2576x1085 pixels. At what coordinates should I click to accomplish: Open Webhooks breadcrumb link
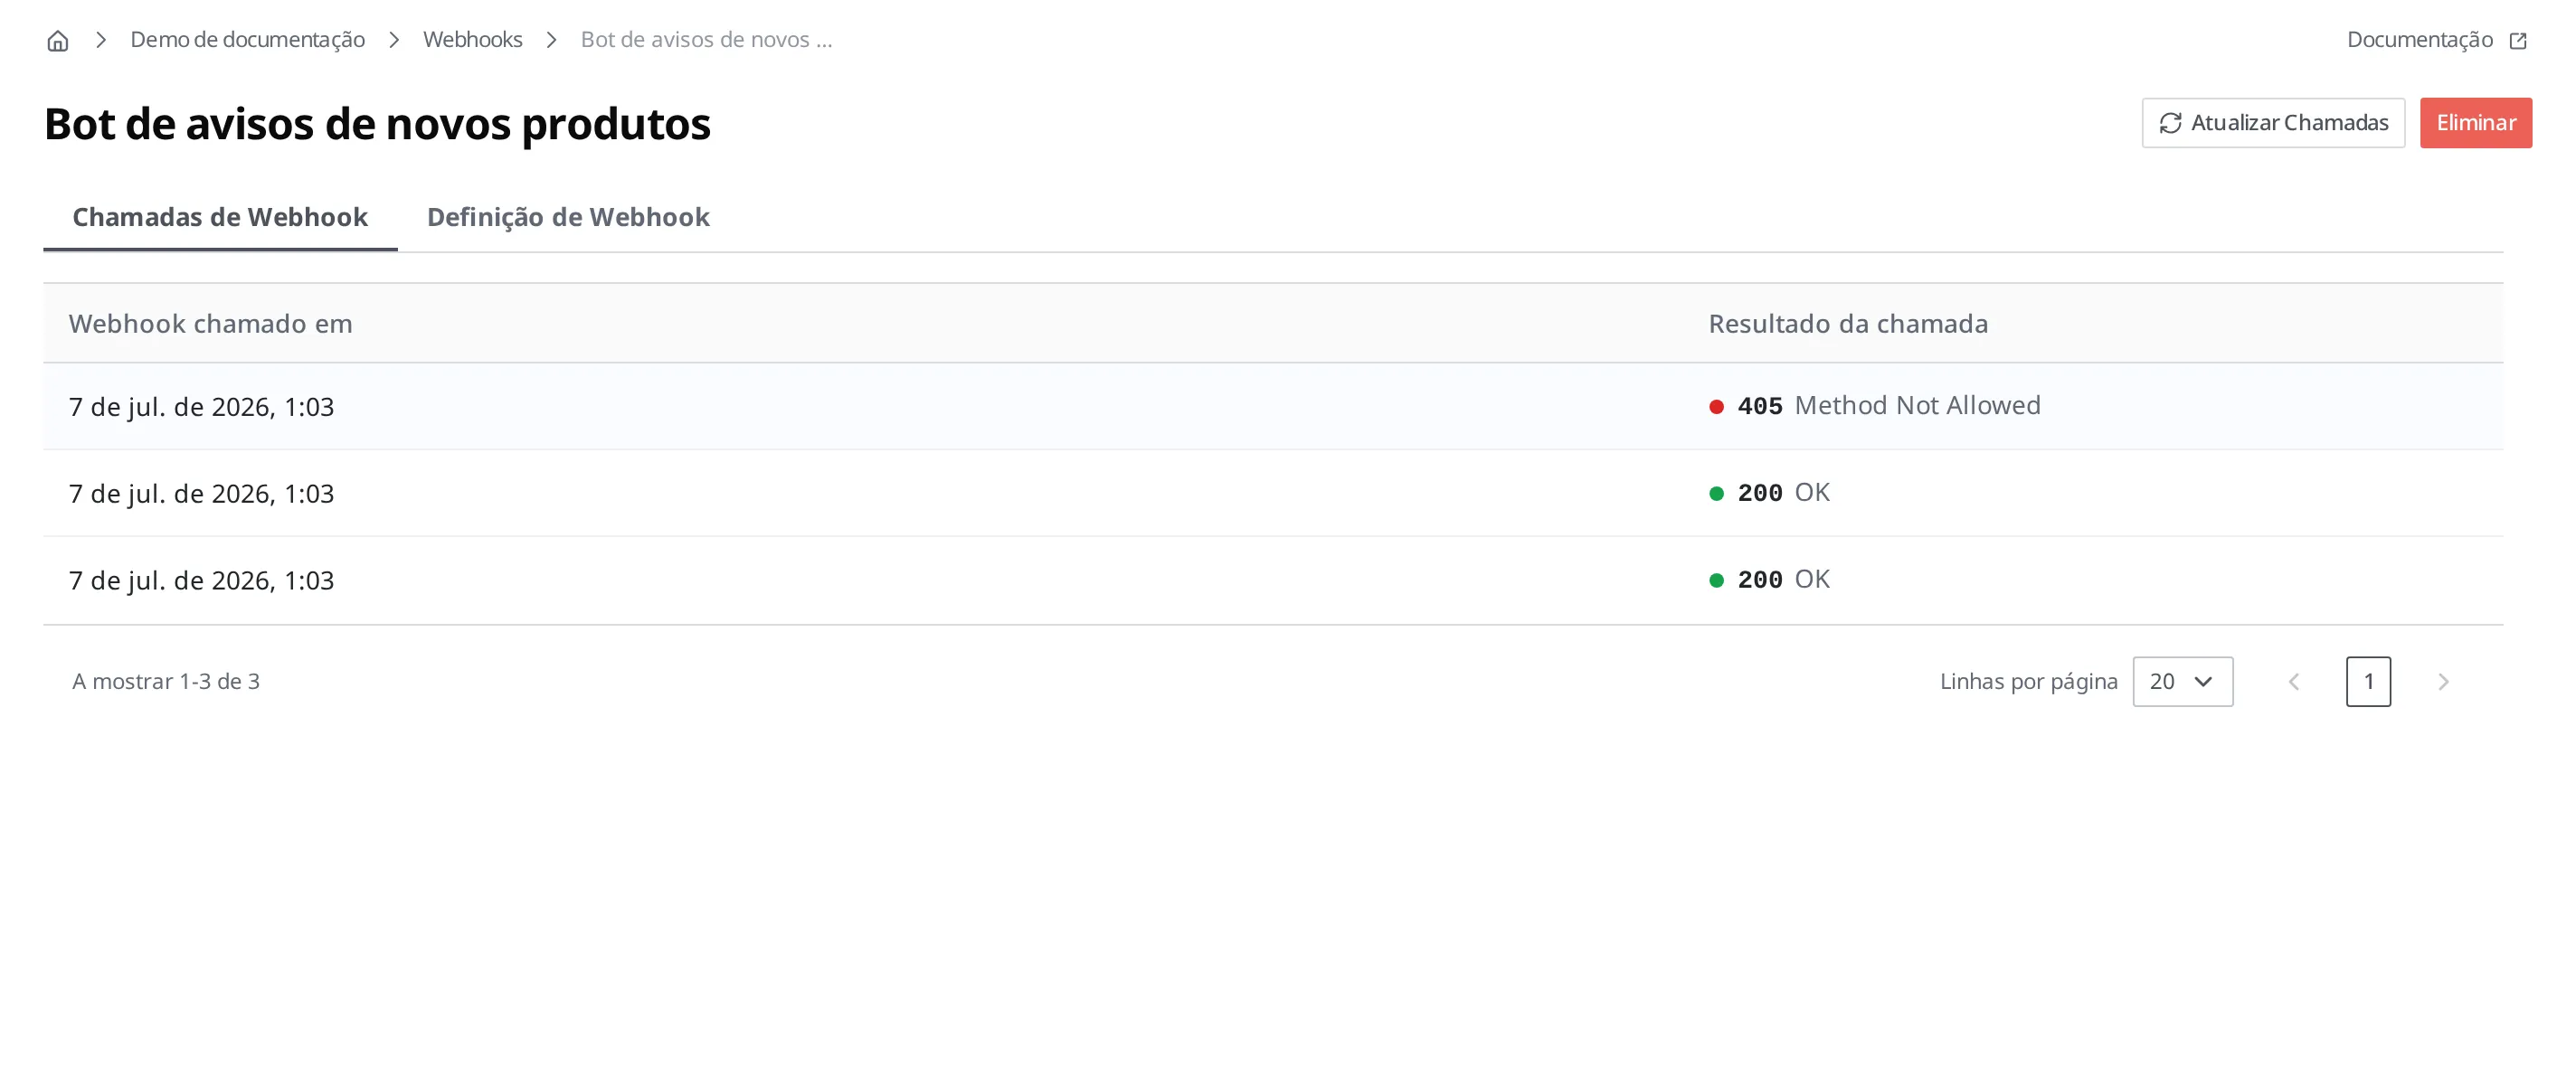click(472, 39)
